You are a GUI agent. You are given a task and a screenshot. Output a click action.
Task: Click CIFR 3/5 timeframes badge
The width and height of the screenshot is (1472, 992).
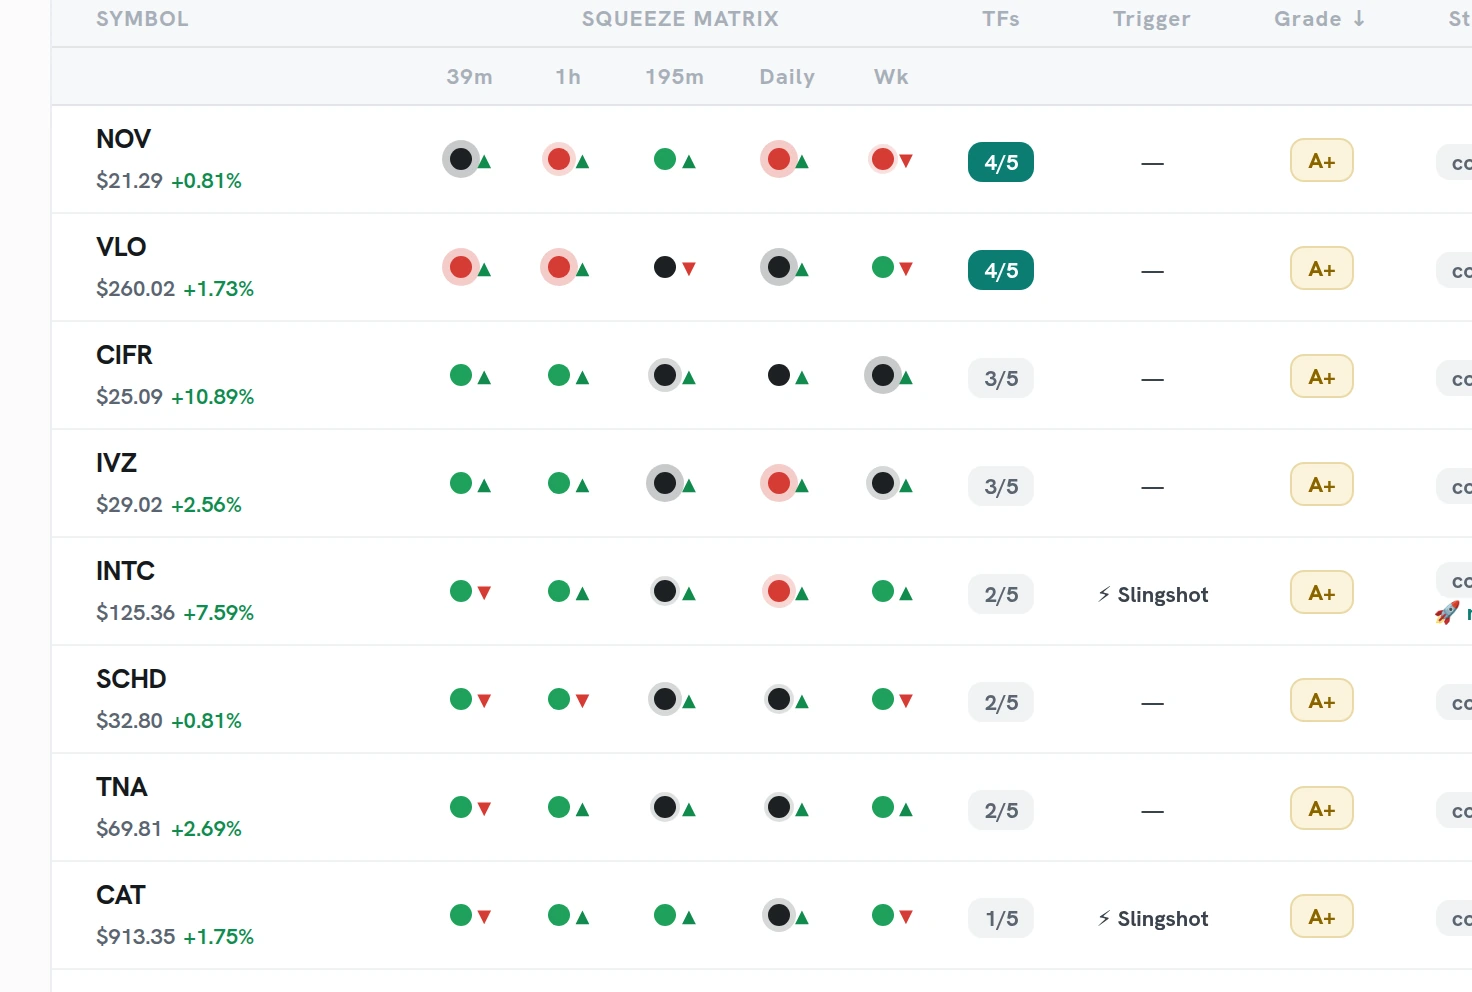(x=1001, y=378)
